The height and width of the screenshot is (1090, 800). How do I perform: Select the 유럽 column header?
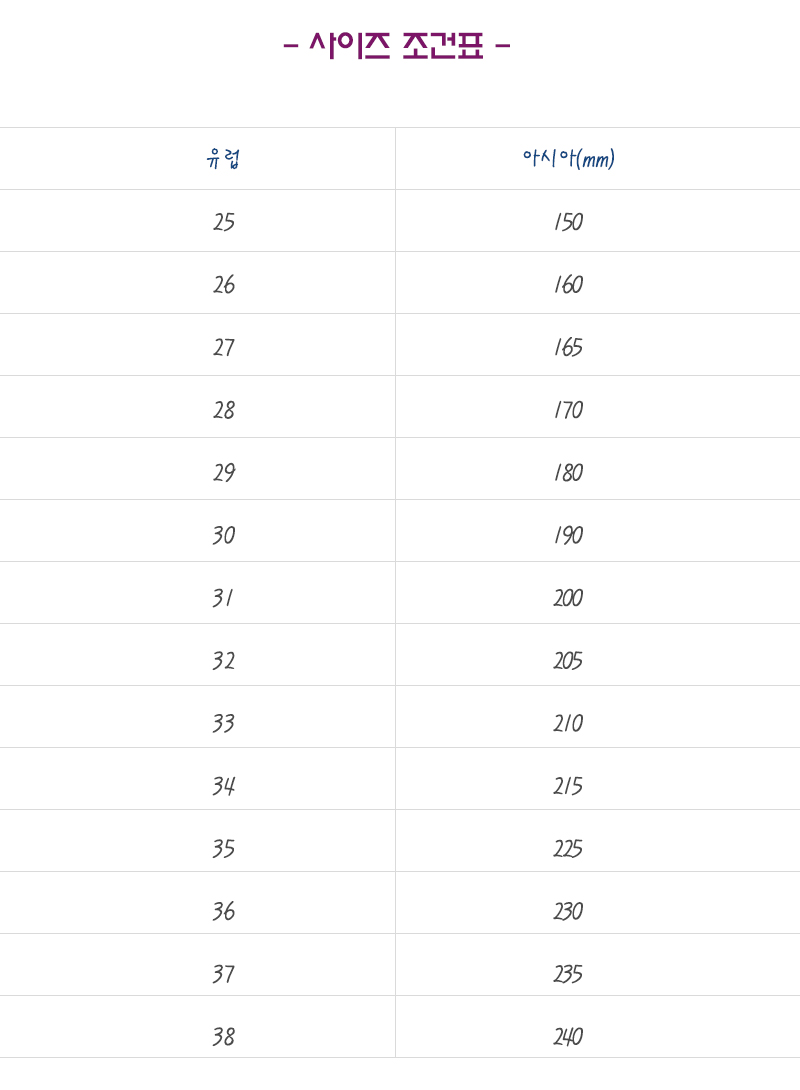(223, 158)
